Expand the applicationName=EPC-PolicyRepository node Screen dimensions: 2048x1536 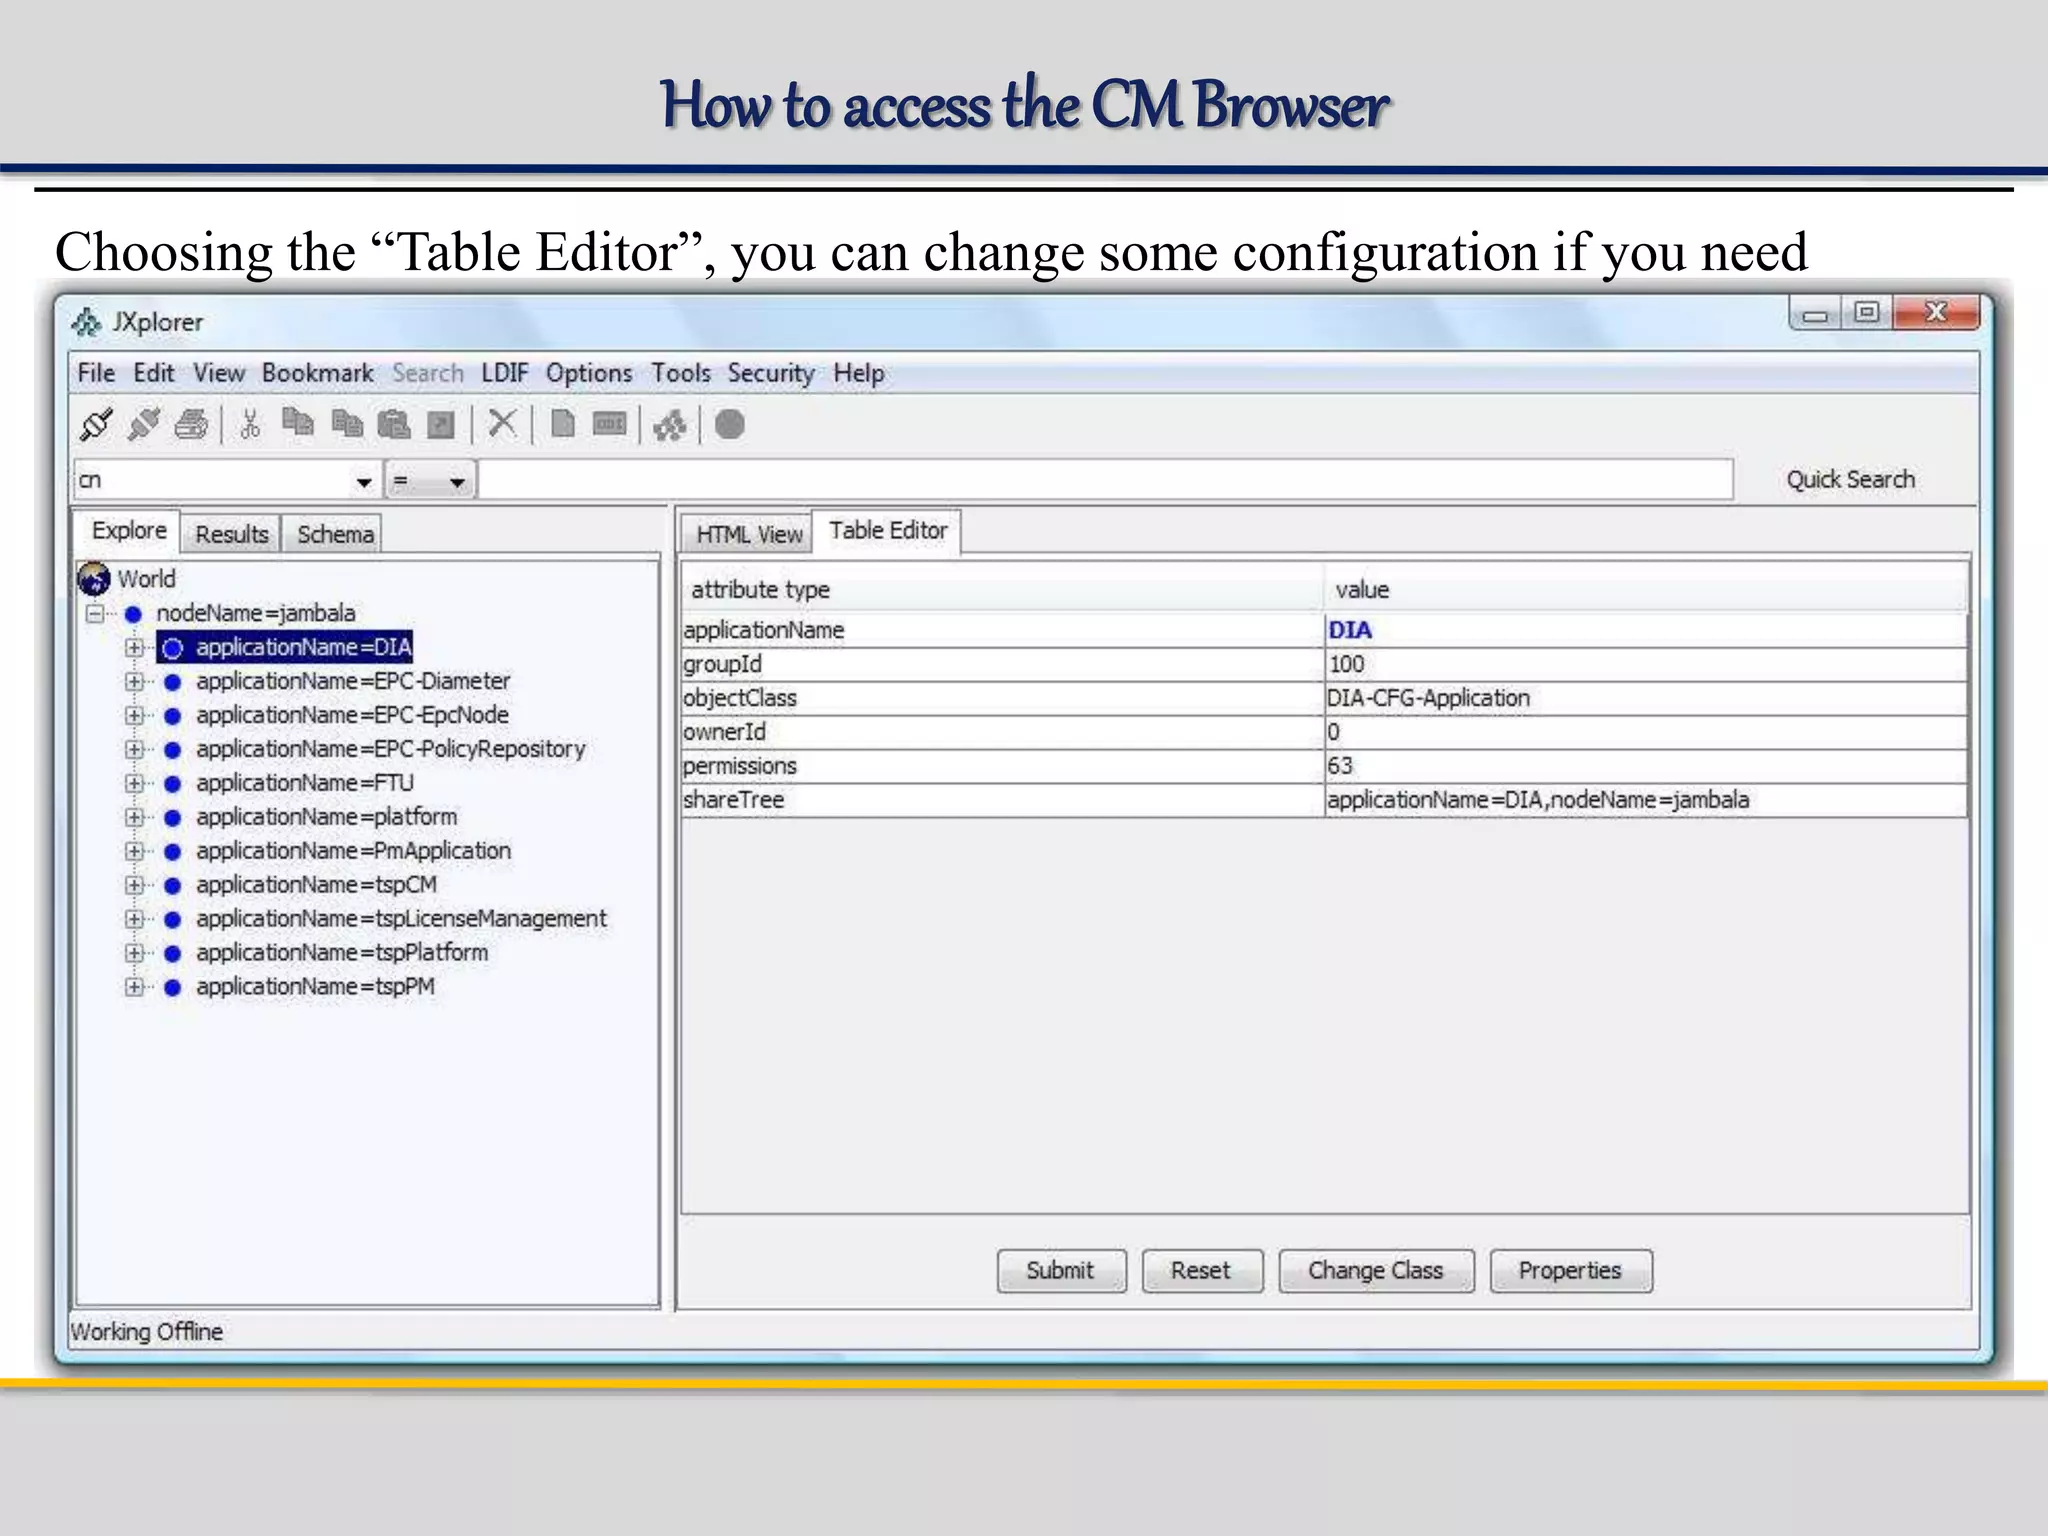click(134, 750)
